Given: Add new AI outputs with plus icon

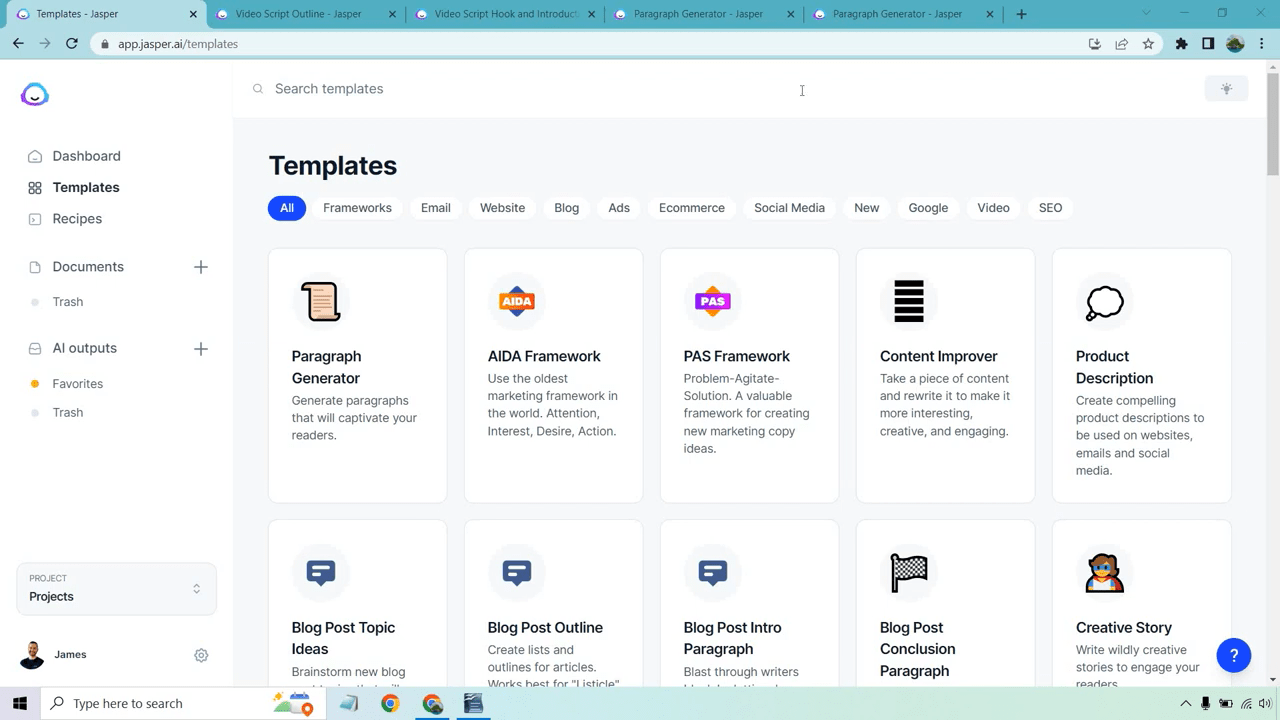Looking at the screenshot, I should click(x=201, y=349).
